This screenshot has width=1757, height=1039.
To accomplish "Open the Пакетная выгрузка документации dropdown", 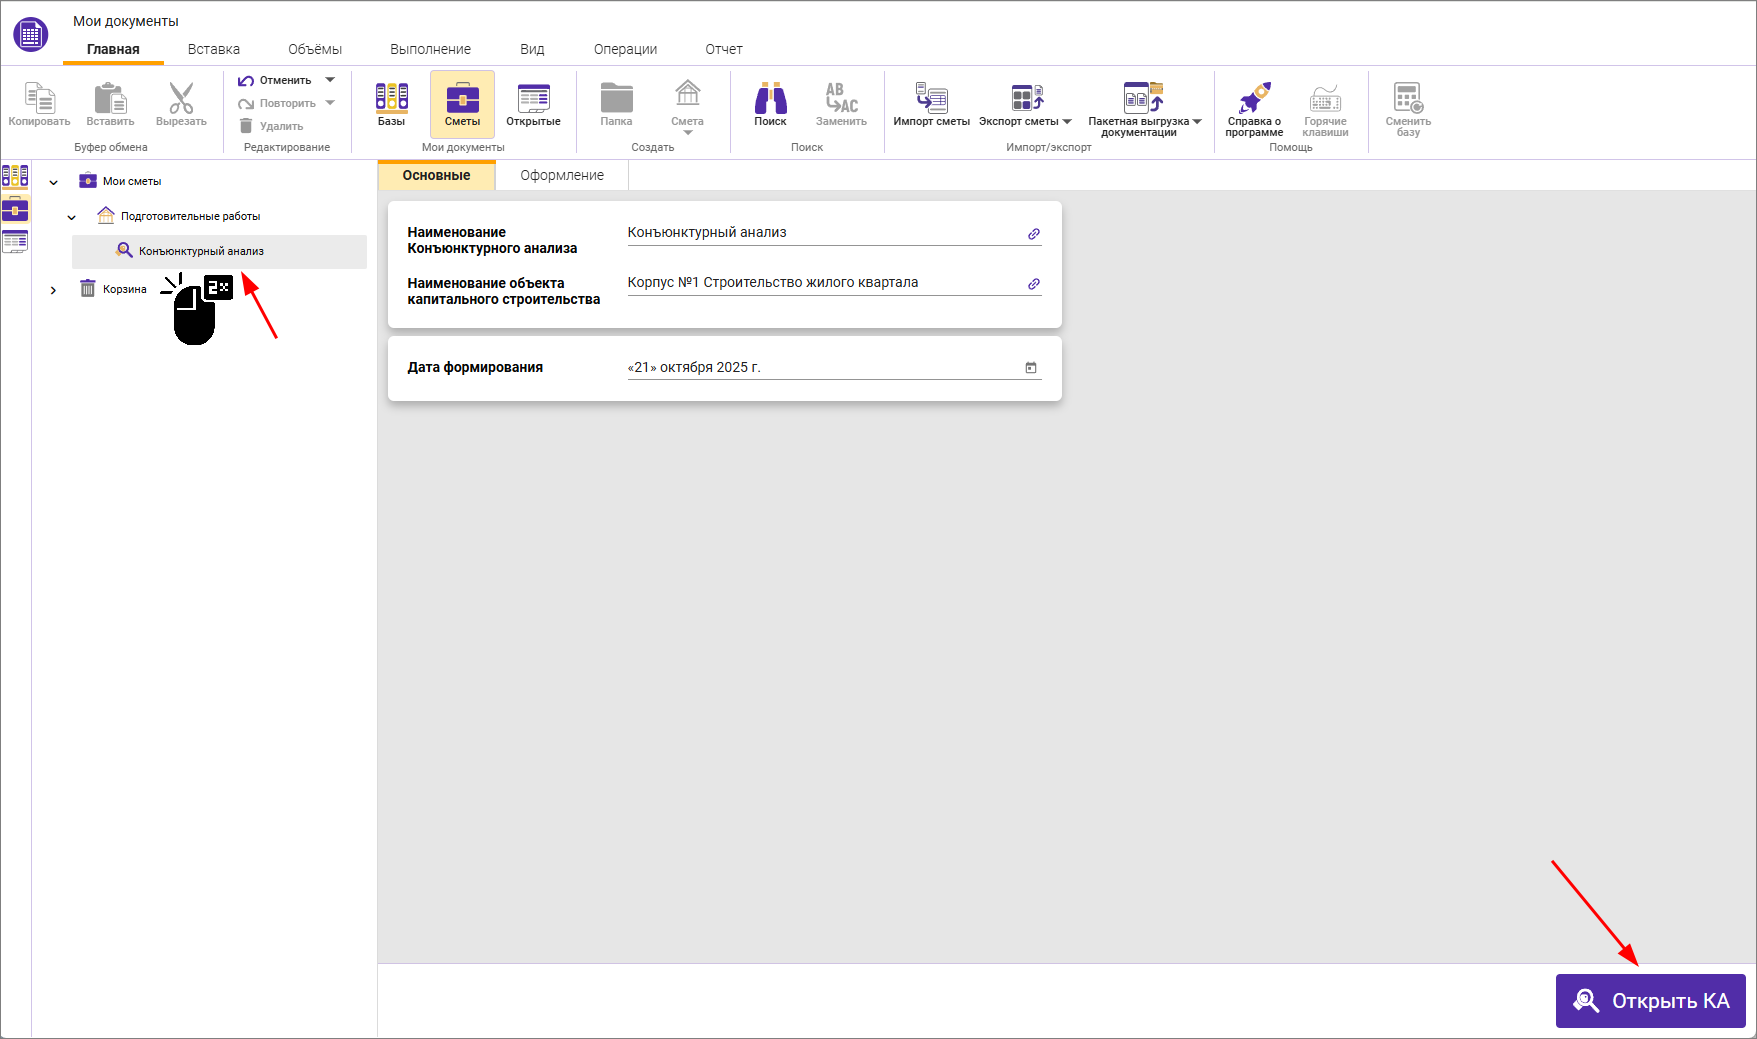I will [1197, 122].
